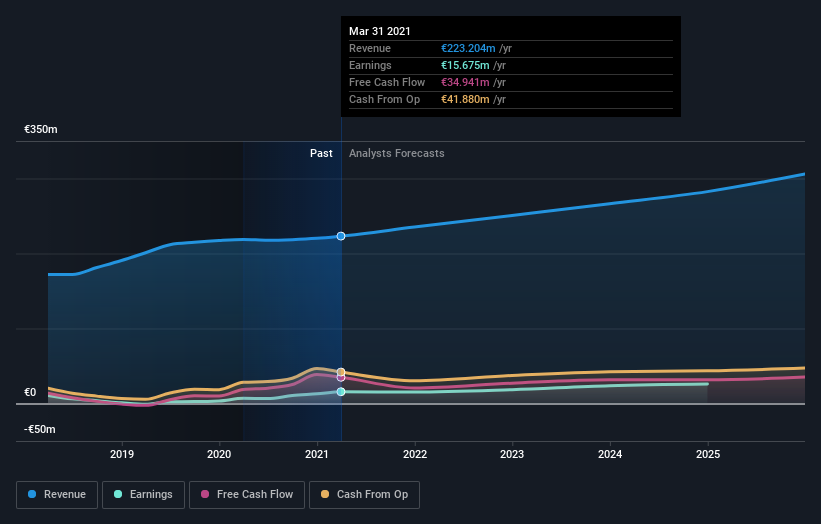
Task: Click the 2019 x-axis label
Action: 122,454
